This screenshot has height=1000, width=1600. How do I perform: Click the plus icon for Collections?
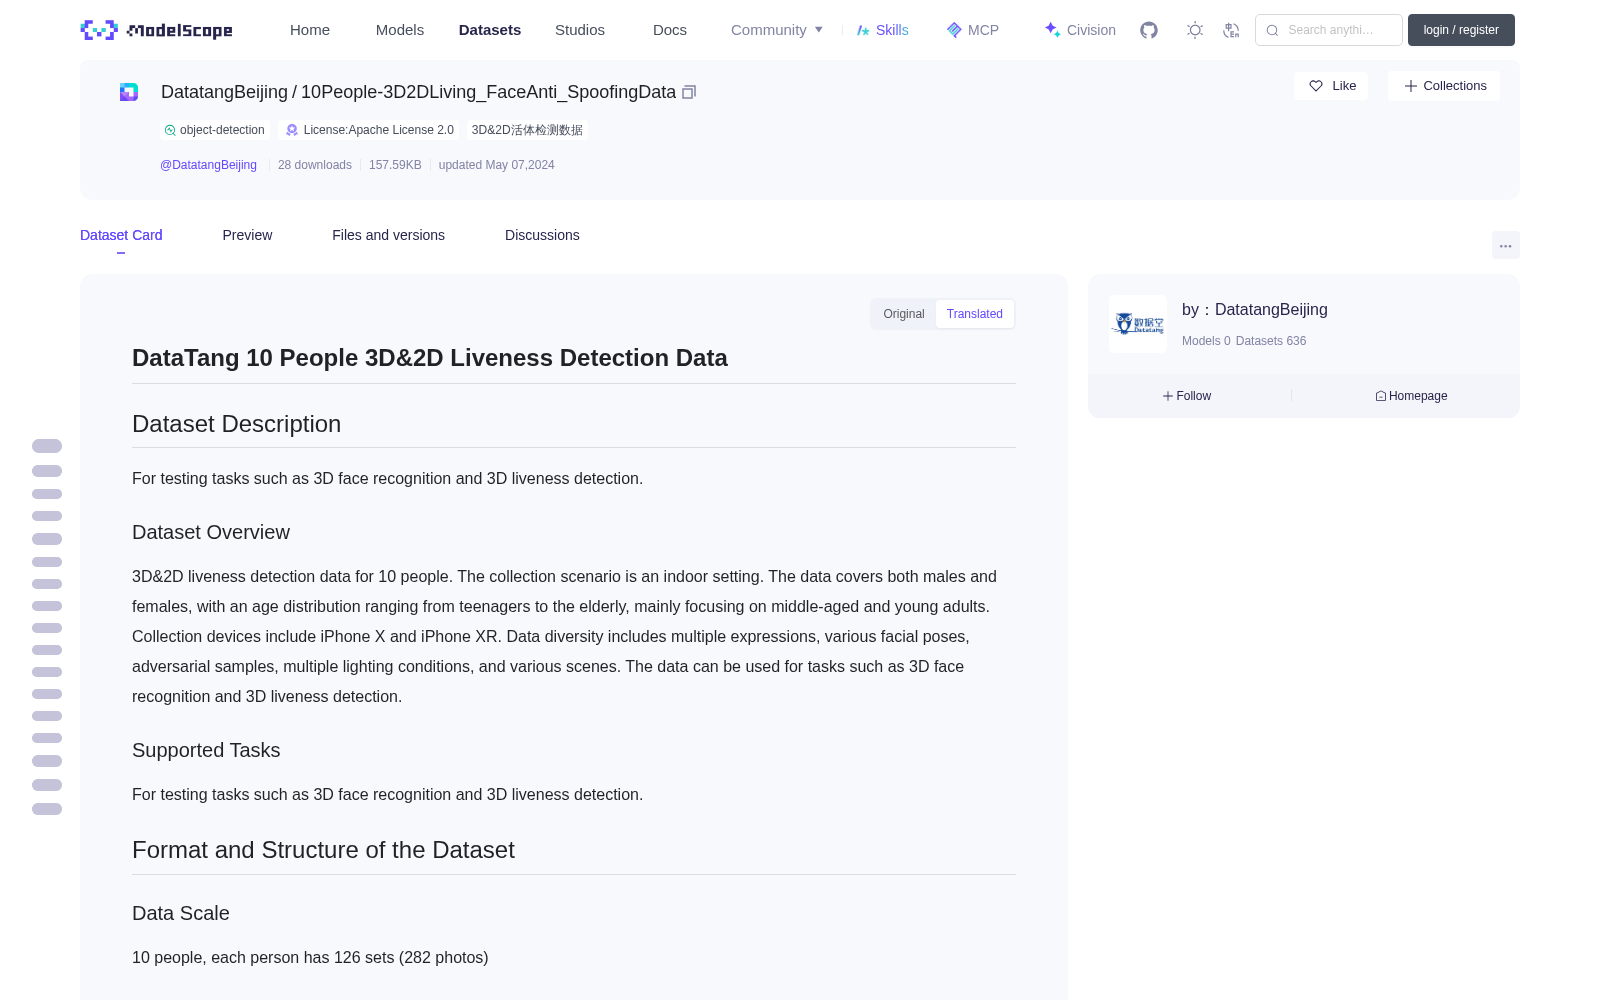[1411, 86]
